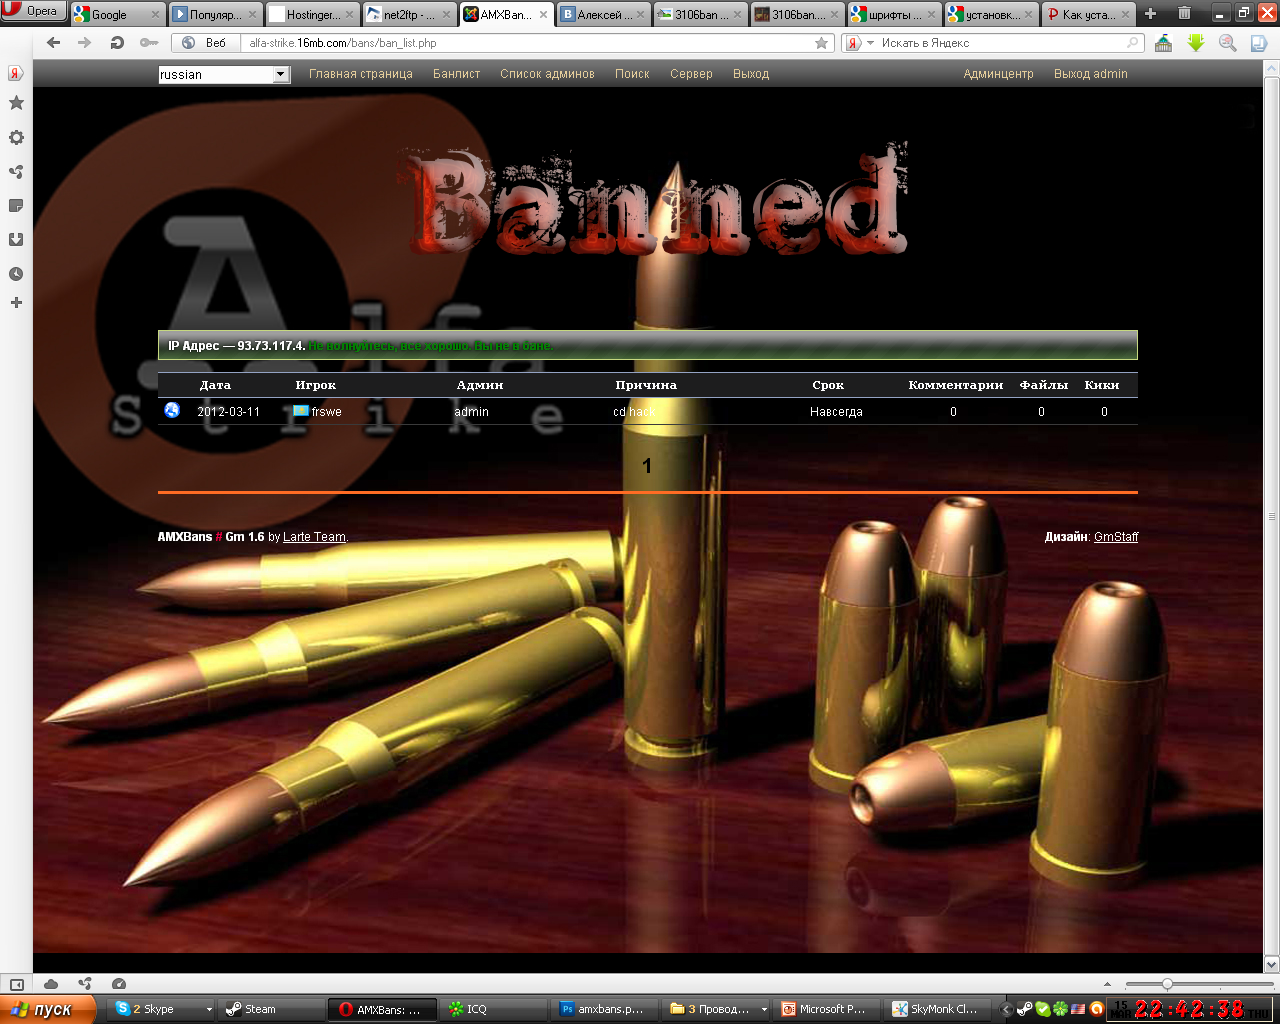The image size is (1280, 1024).
Task: Switch to the шрифты tab
Action: [x=895, y=14]
